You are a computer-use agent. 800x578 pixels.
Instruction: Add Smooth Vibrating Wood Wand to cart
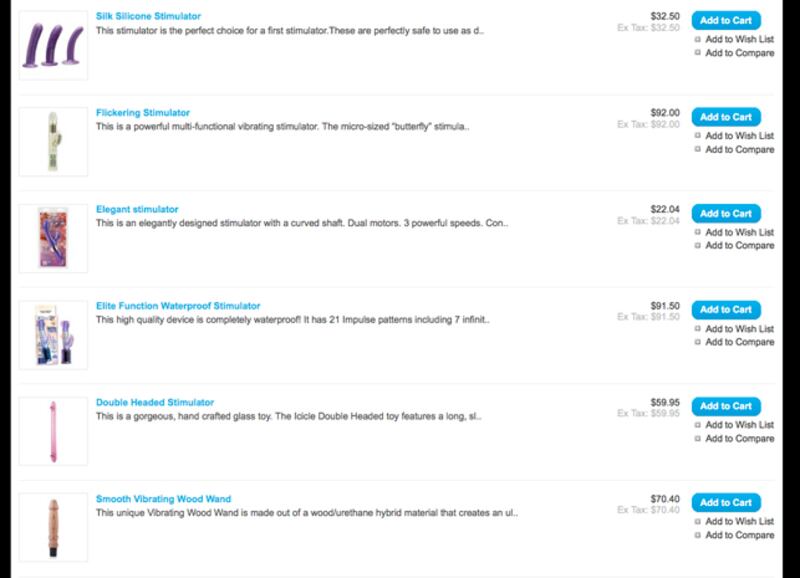click(x=725, y=503)
